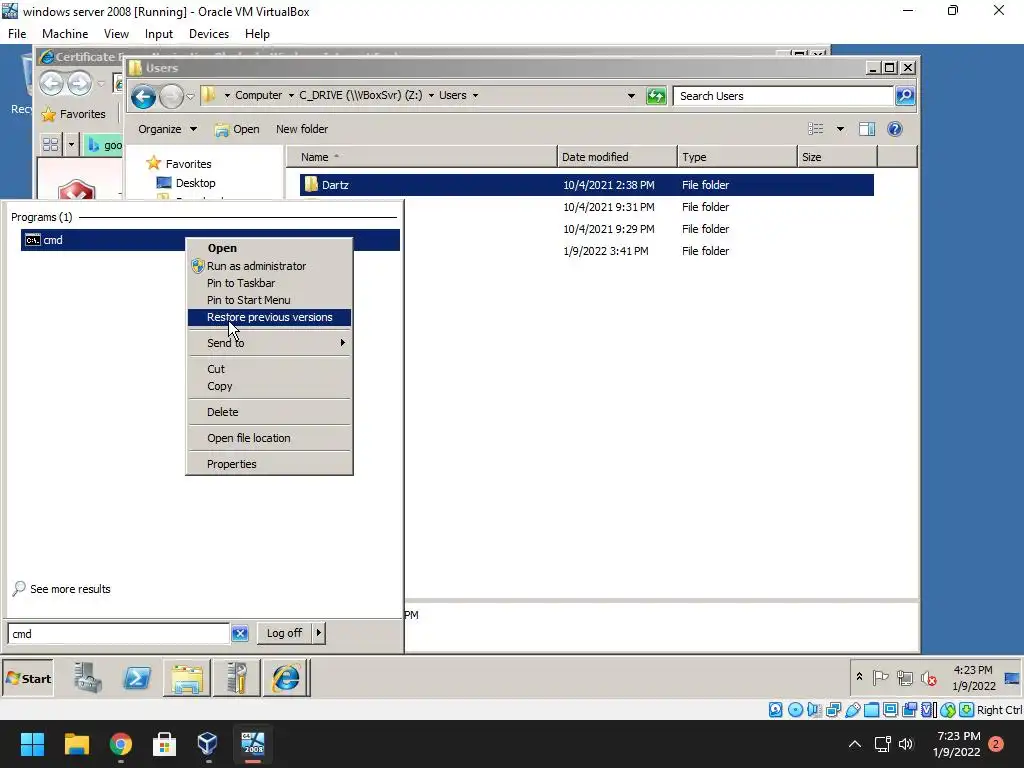Choose Open file location
The image size is (1024, 768).
pyautogui.click(x=270, y=438)
